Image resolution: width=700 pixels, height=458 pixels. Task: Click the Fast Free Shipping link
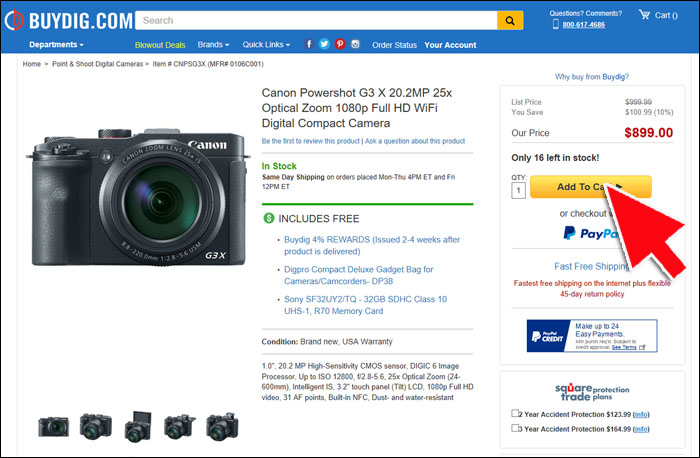pyautogui.click(x=592, y=266)
